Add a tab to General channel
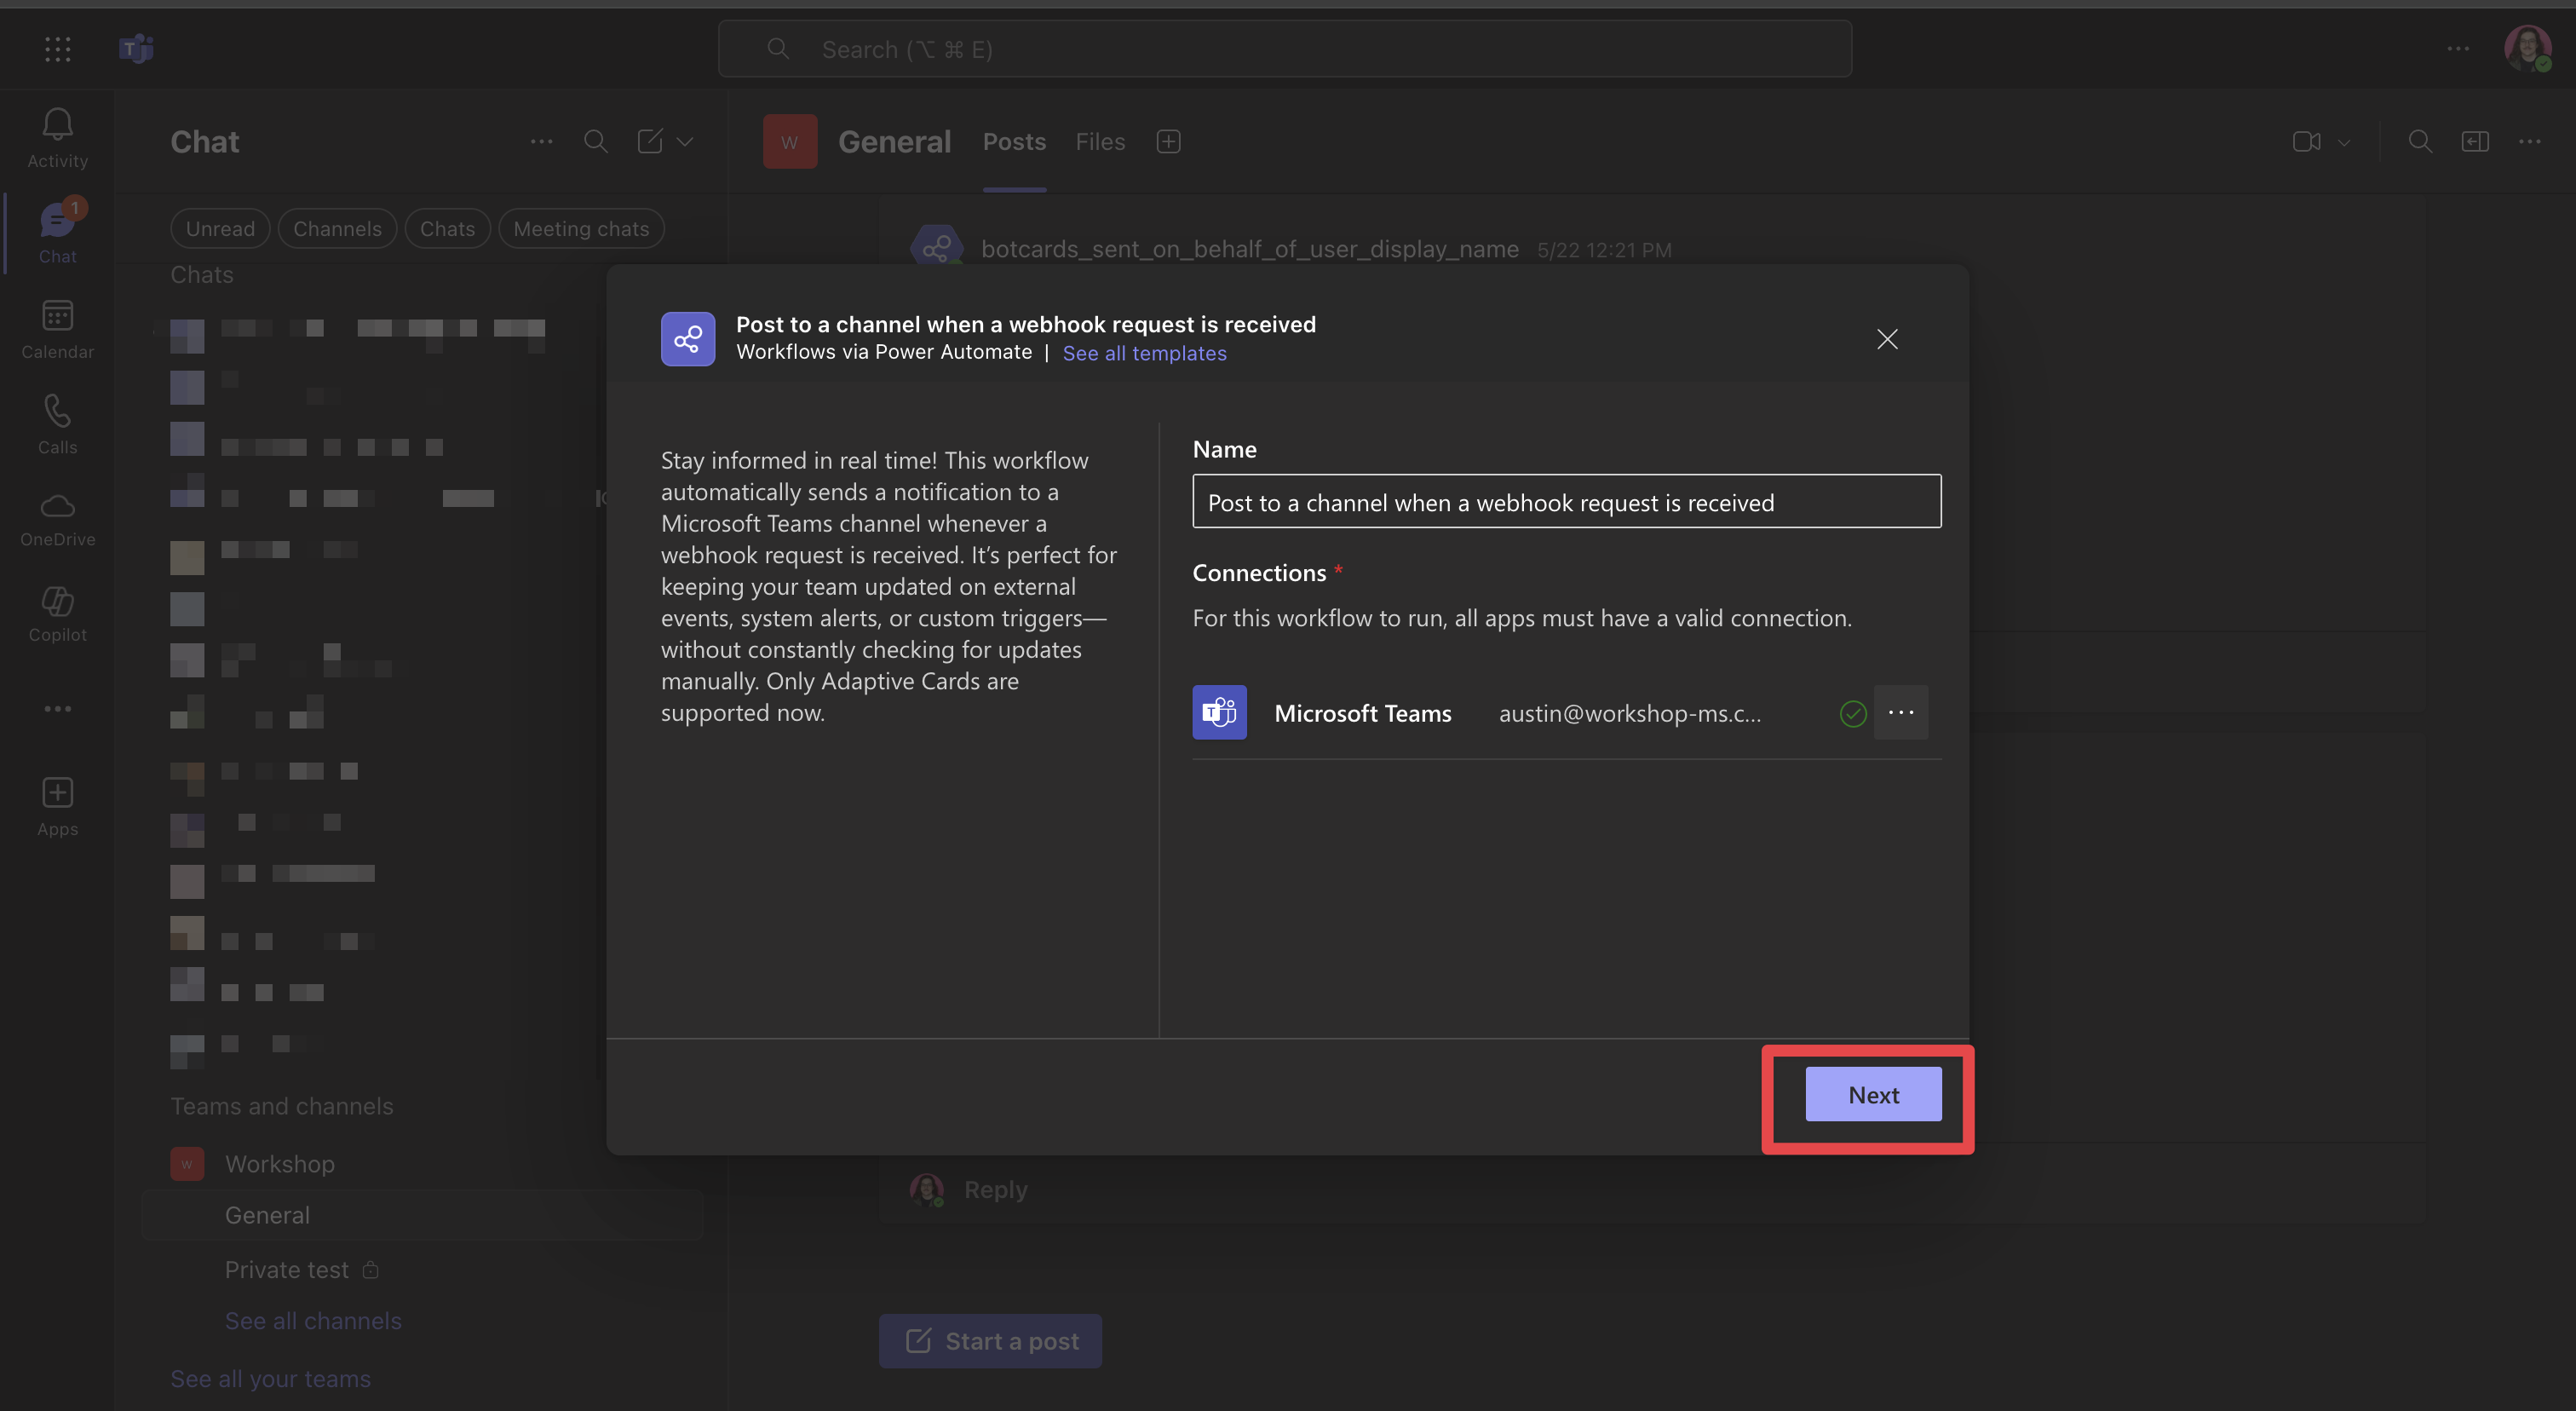2576x1411 pixels. pos(1168,141)
